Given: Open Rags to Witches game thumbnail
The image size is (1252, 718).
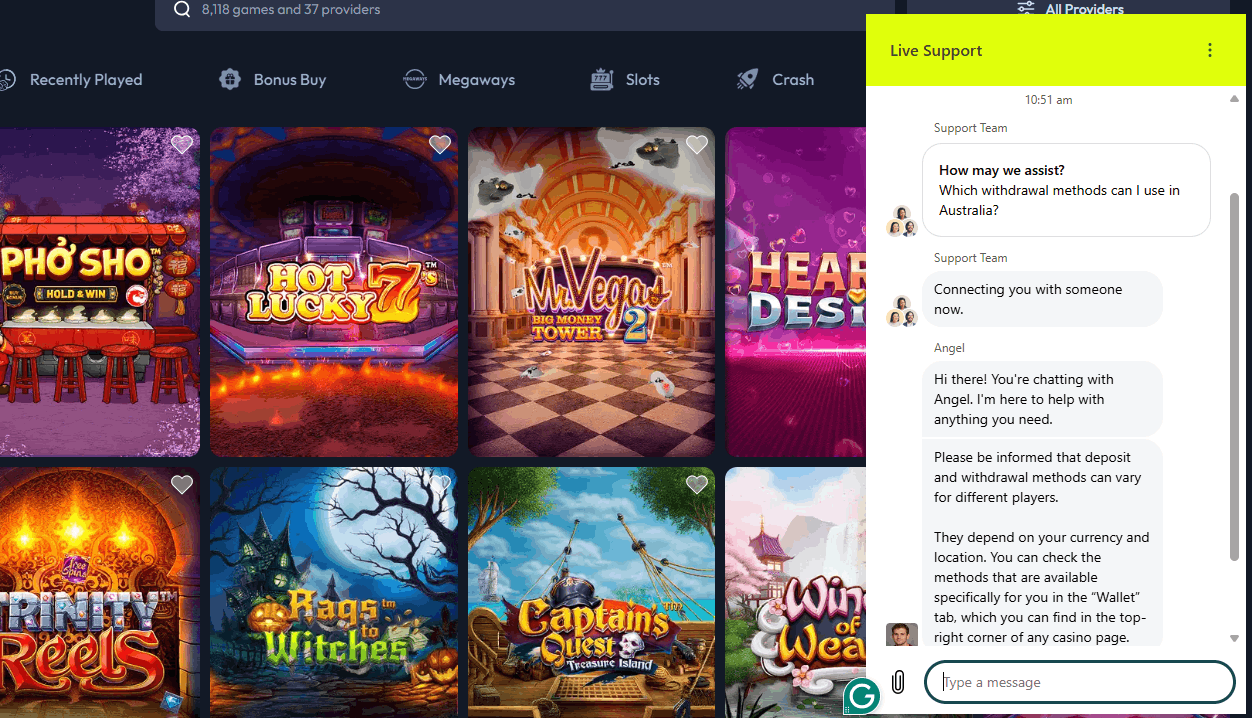Looking at the screenshot, I should [x=334, y=592].
